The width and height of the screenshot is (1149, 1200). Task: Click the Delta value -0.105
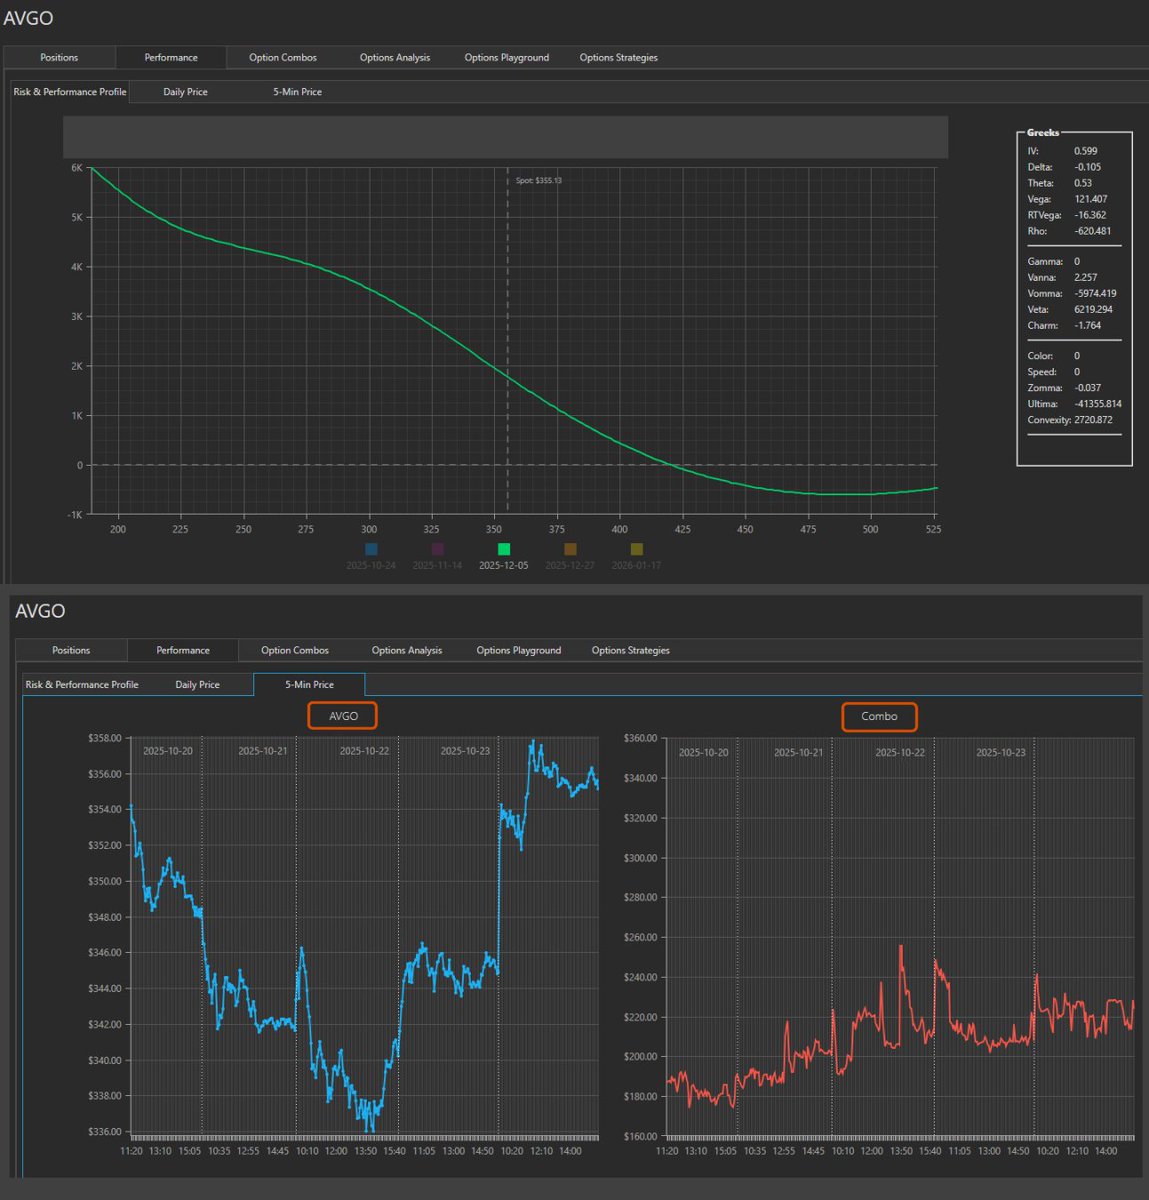(x=1088, y=167)
